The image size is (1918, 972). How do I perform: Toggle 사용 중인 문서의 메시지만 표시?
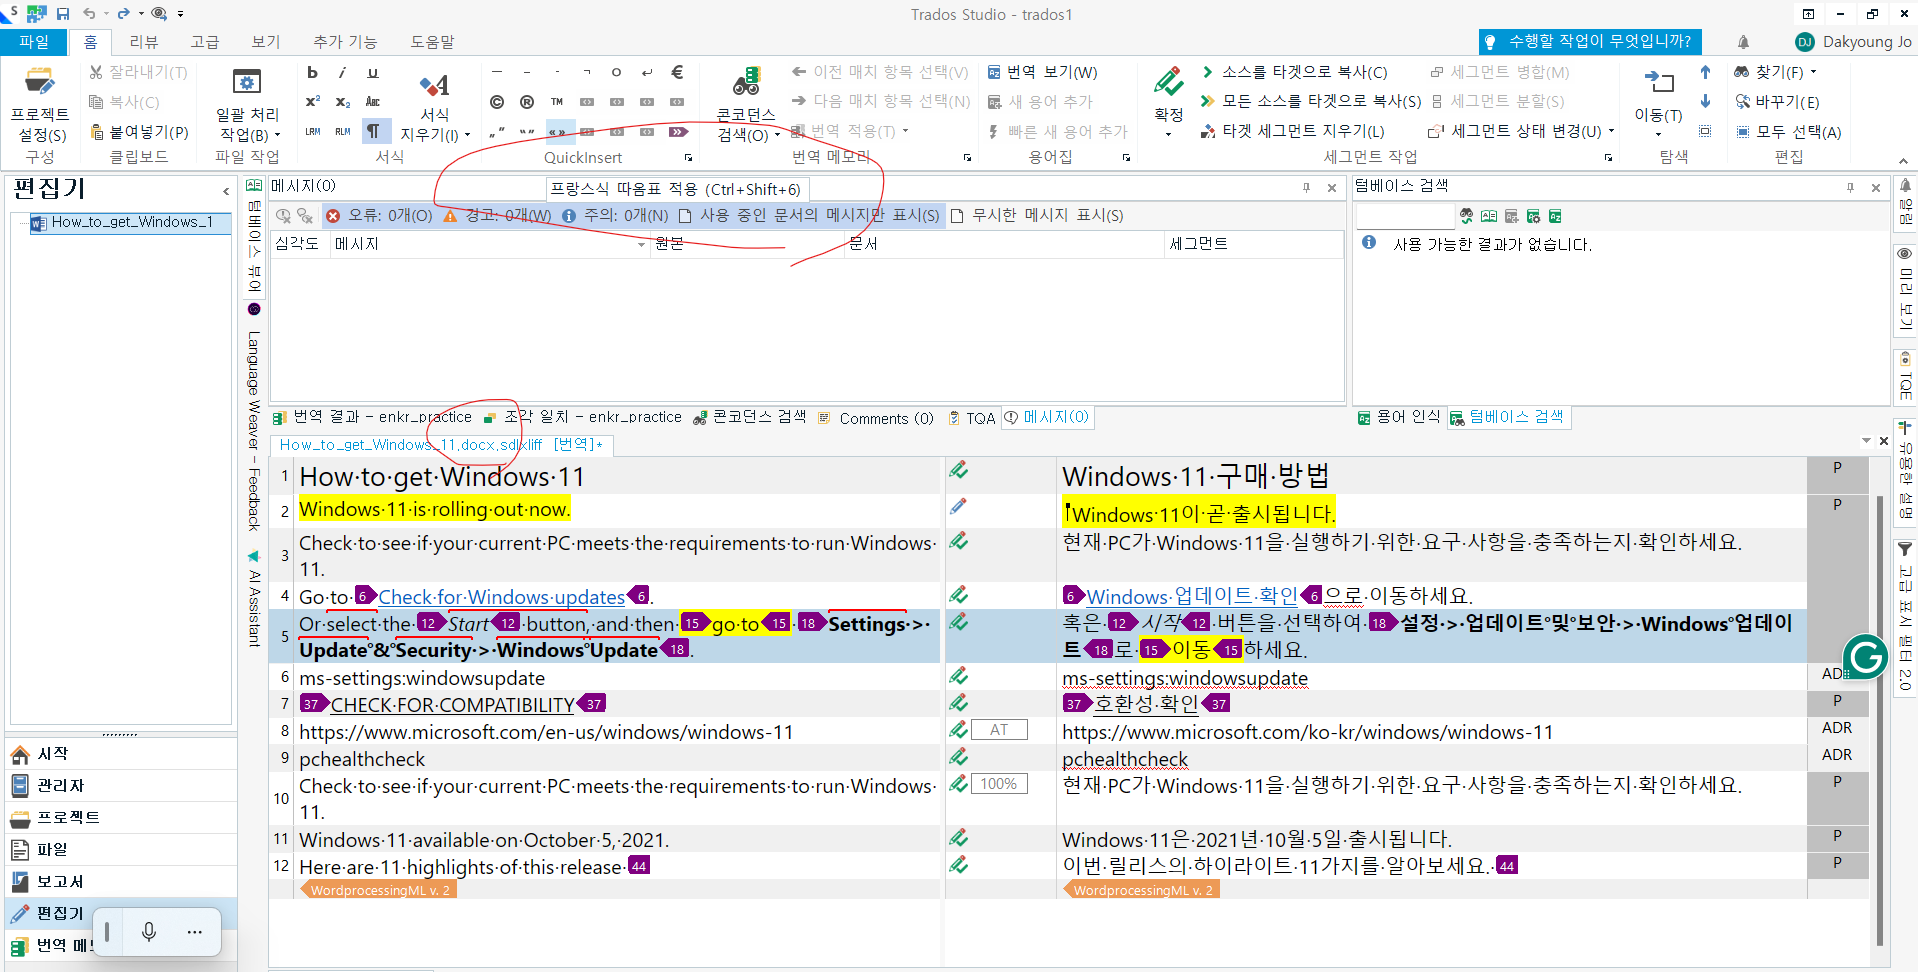click(809, 215)
